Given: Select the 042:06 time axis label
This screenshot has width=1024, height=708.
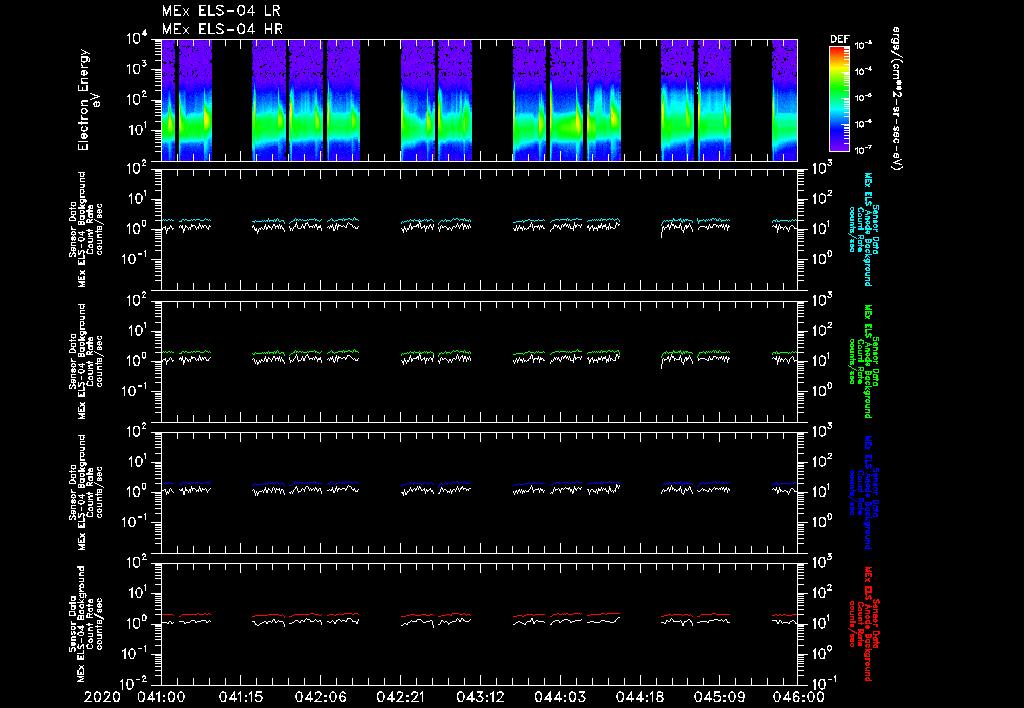Looking at the screenshot, I should click(321, 697).
